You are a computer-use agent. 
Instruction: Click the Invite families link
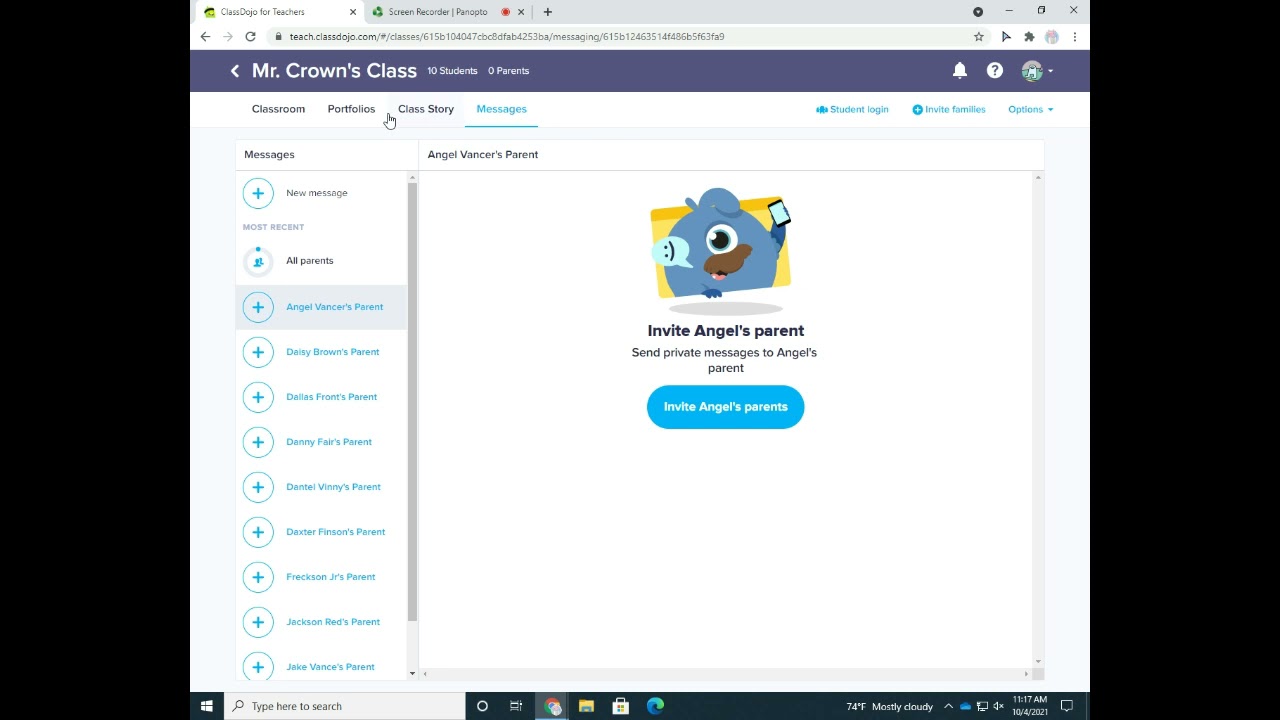pos(949,109)
